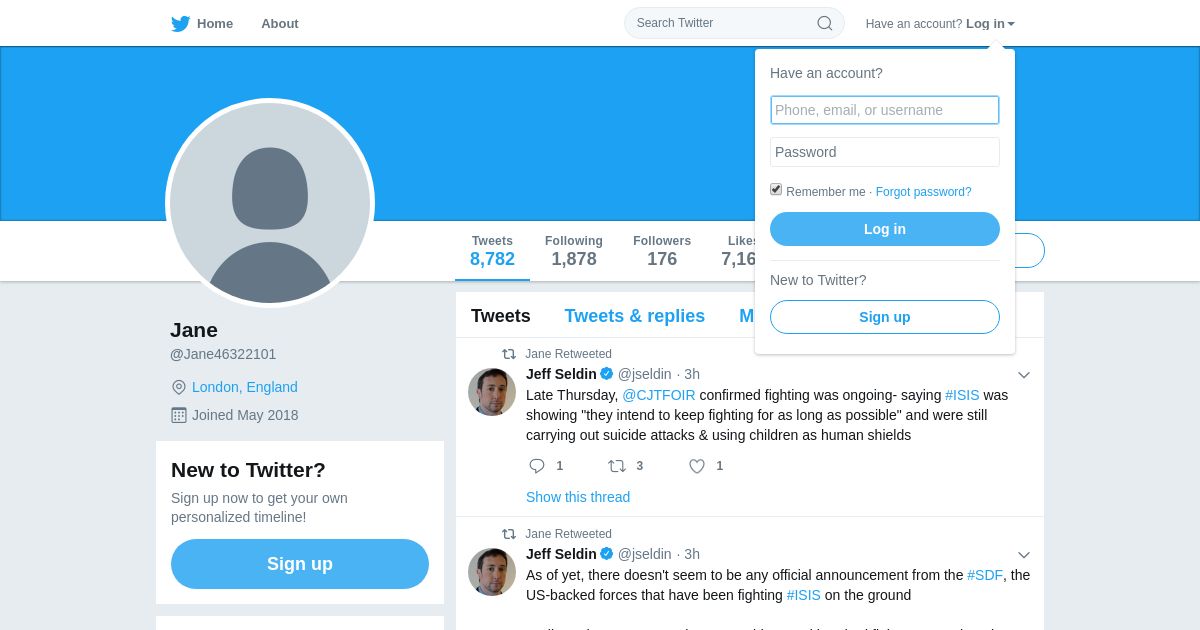Like the first Jeff Seldin tweet

click(697, 466)
